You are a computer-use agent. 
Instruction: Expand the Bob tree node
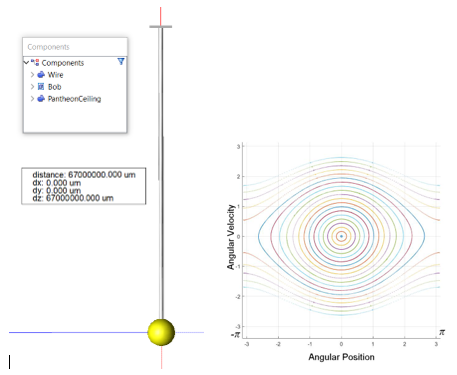pyautogui.click(x=32, y=87)
